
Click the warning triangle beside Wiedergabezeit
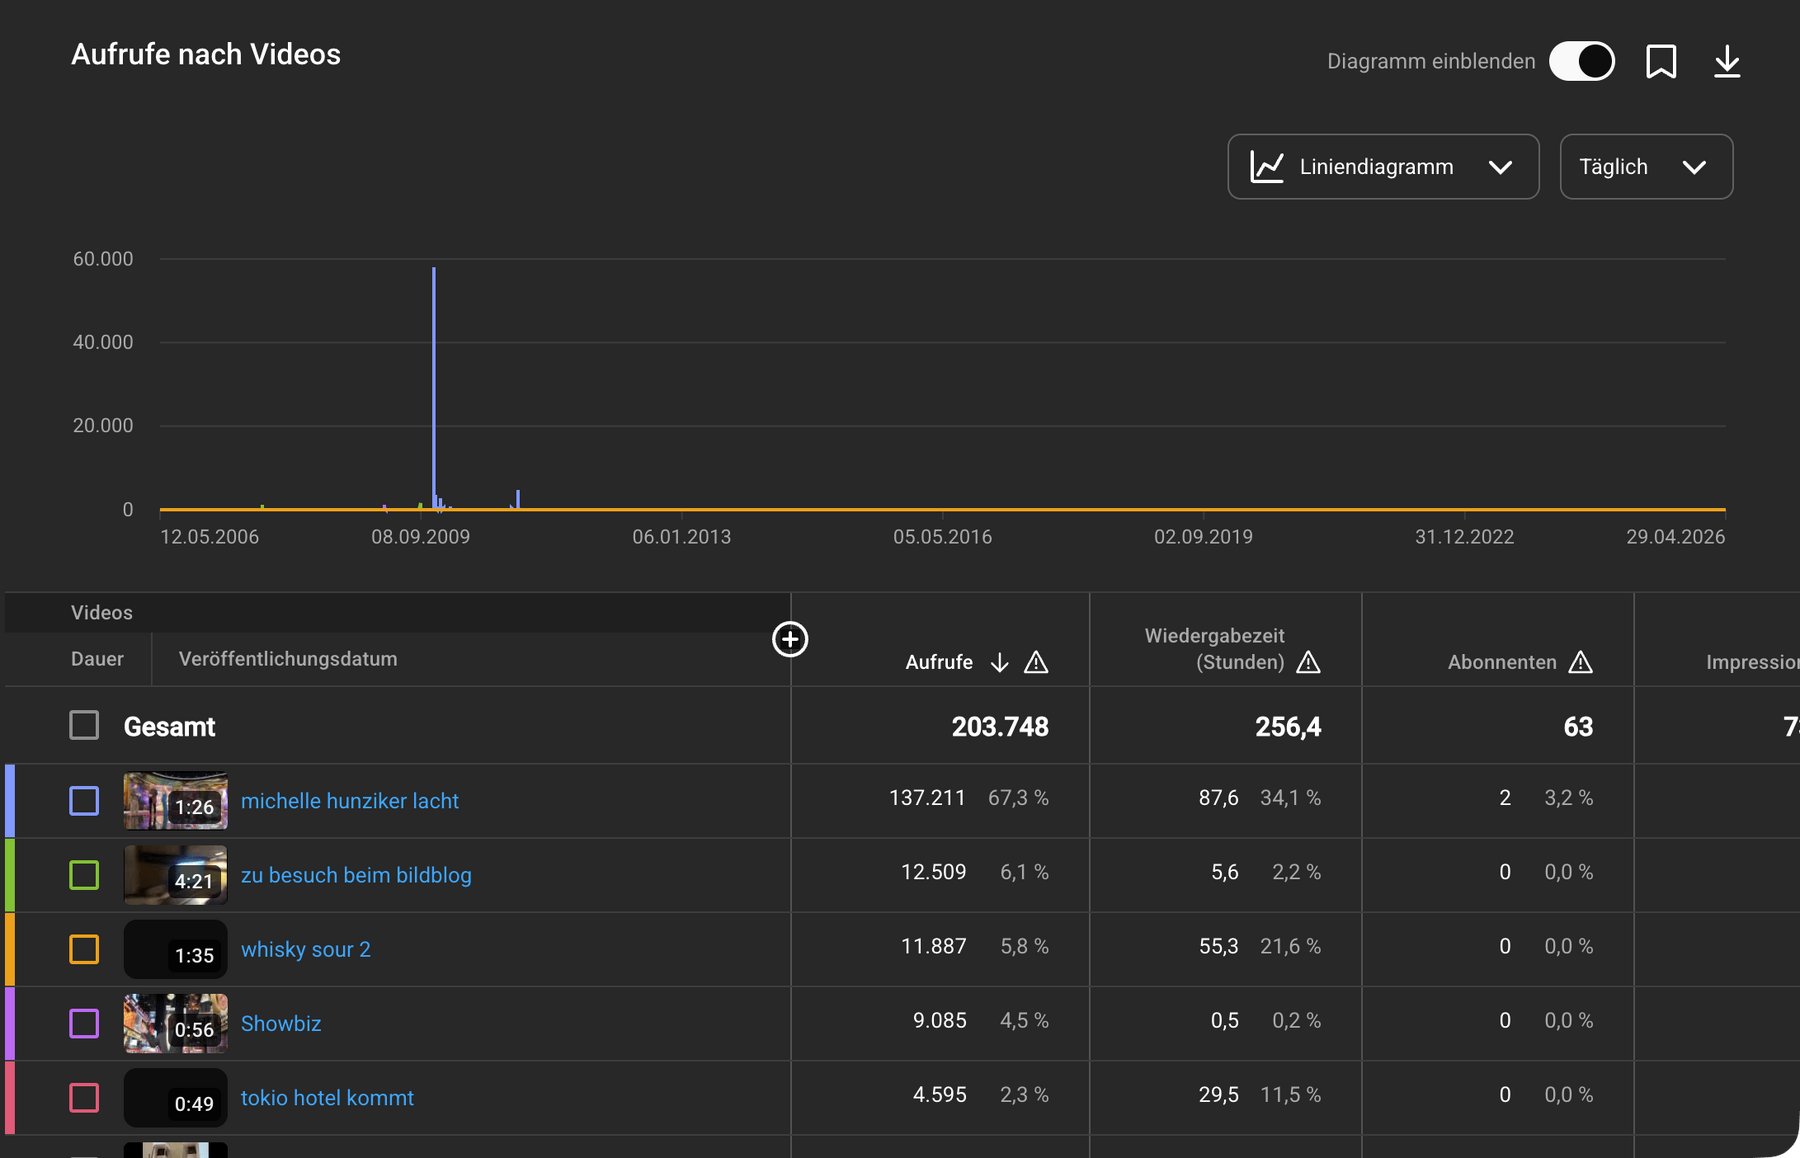click(x=1308, y=662)
